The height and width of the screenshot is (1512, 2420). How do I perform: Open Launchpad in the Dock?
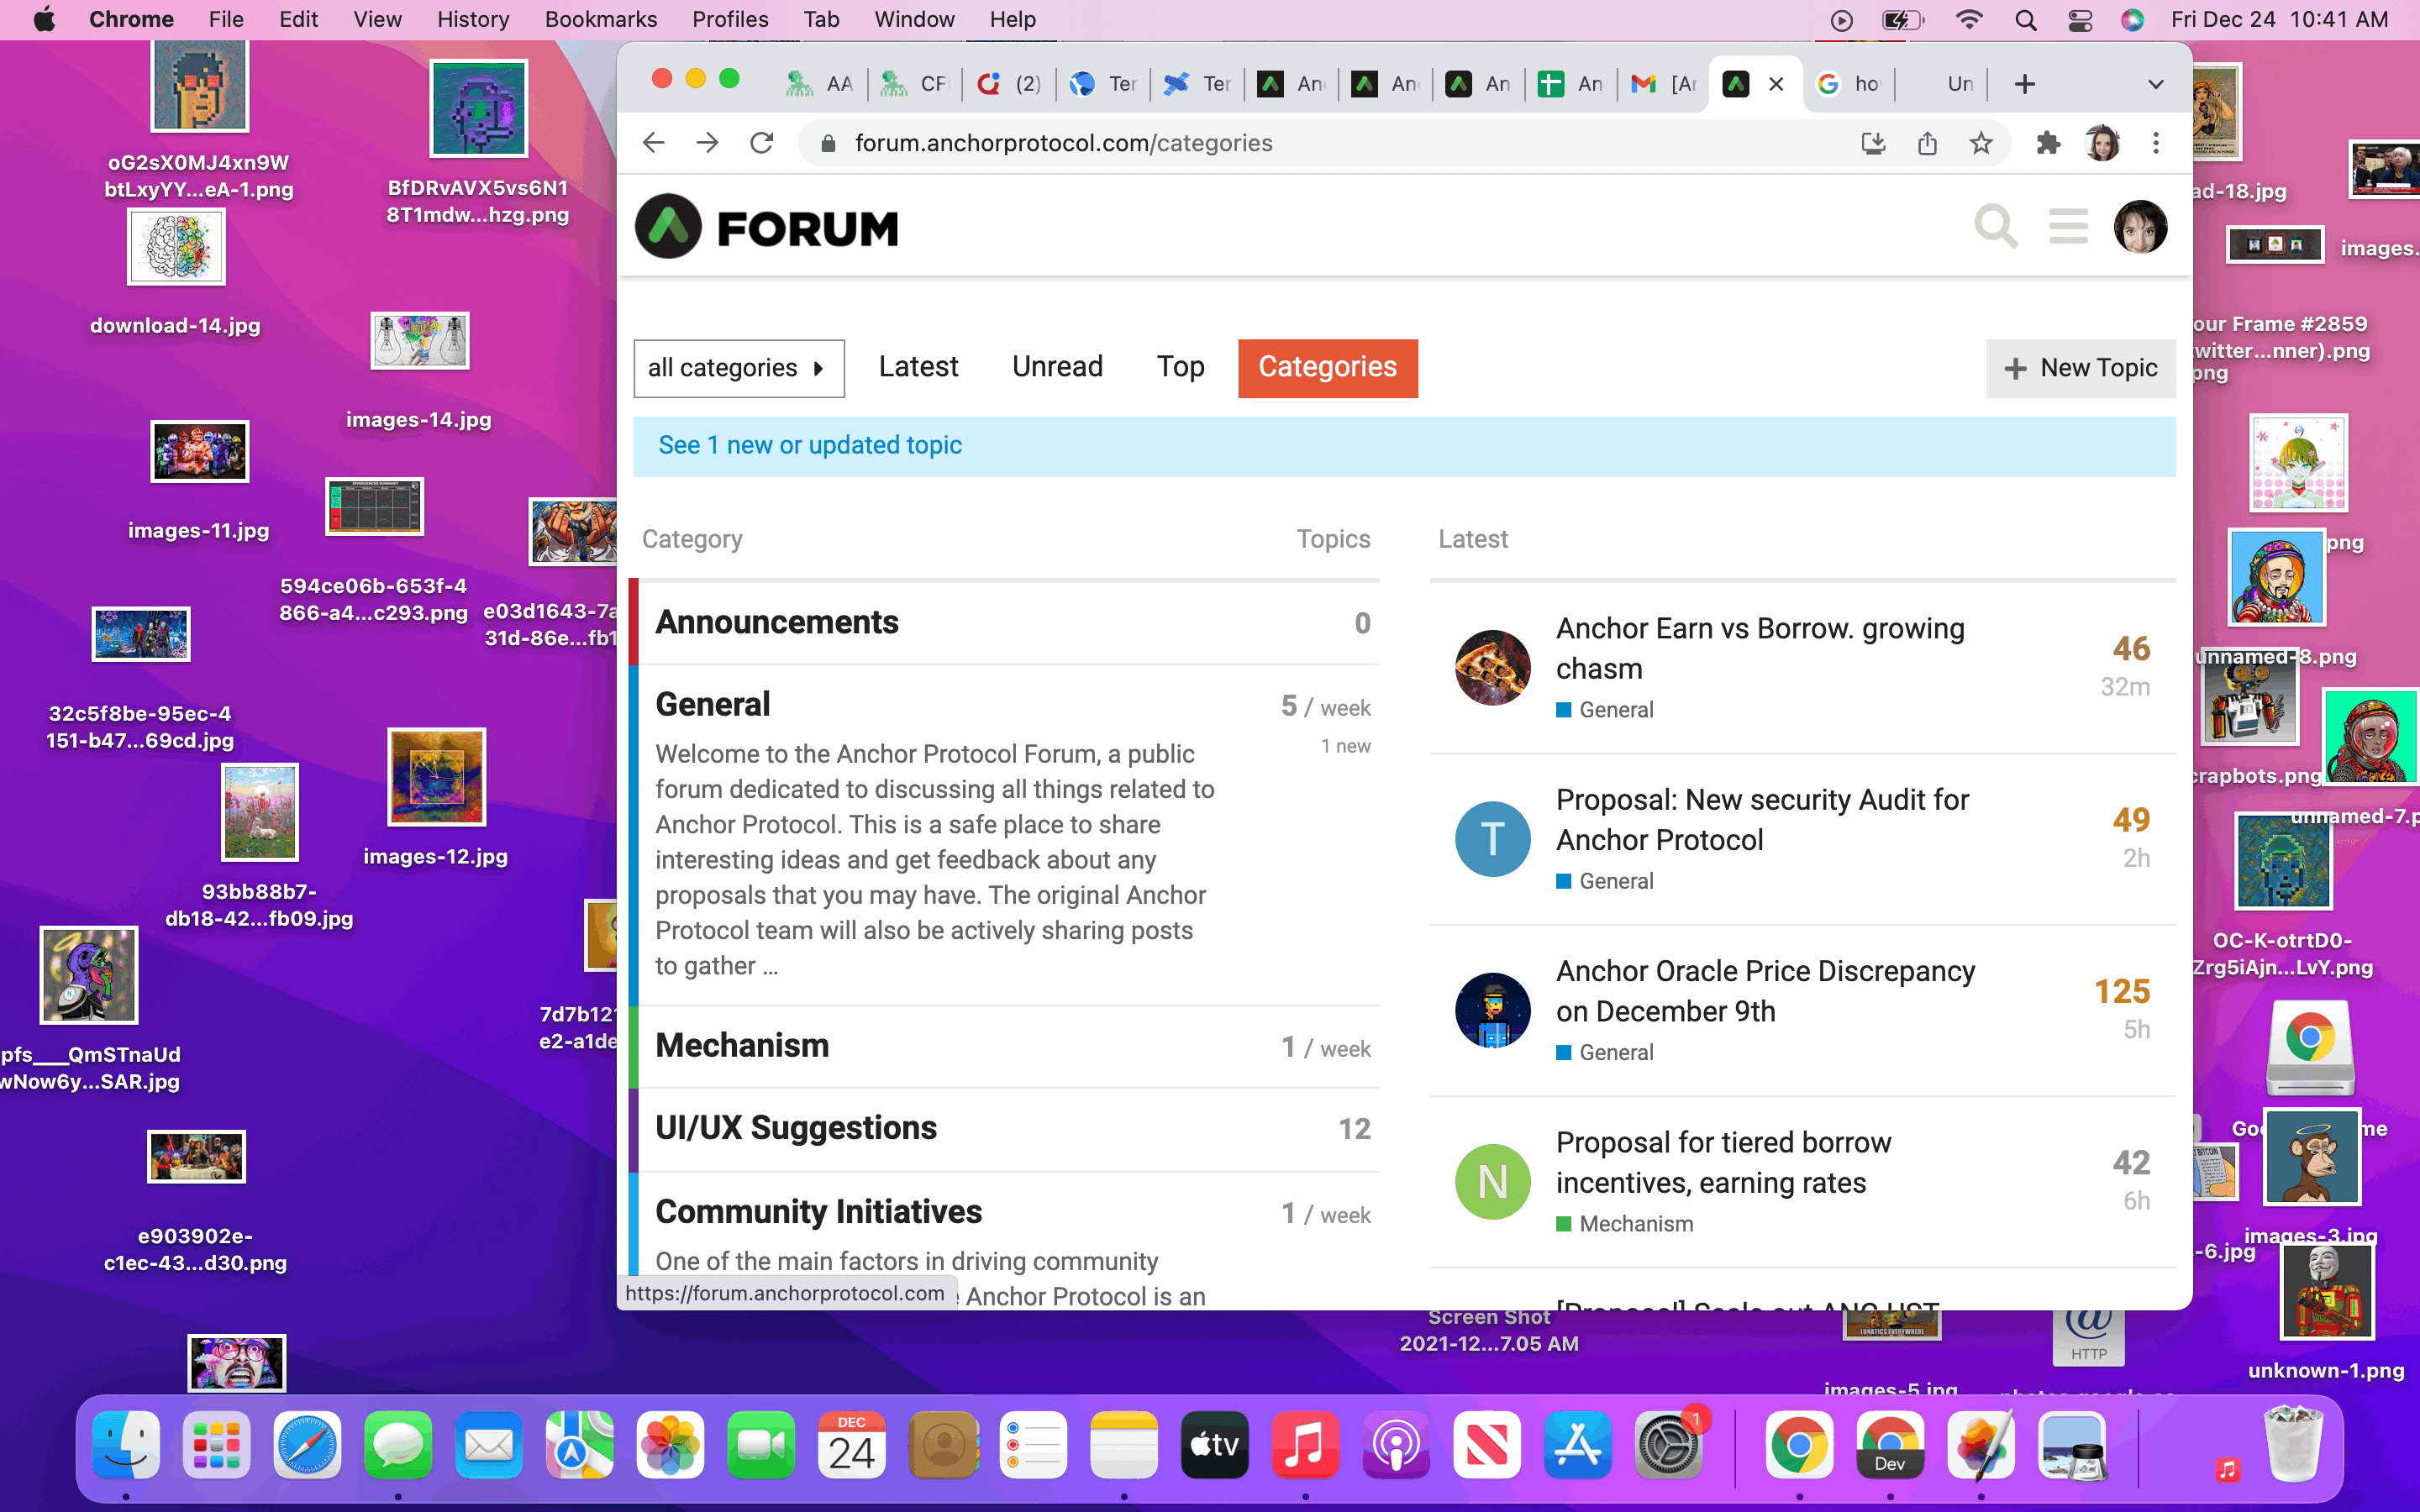click(216, 1444)
